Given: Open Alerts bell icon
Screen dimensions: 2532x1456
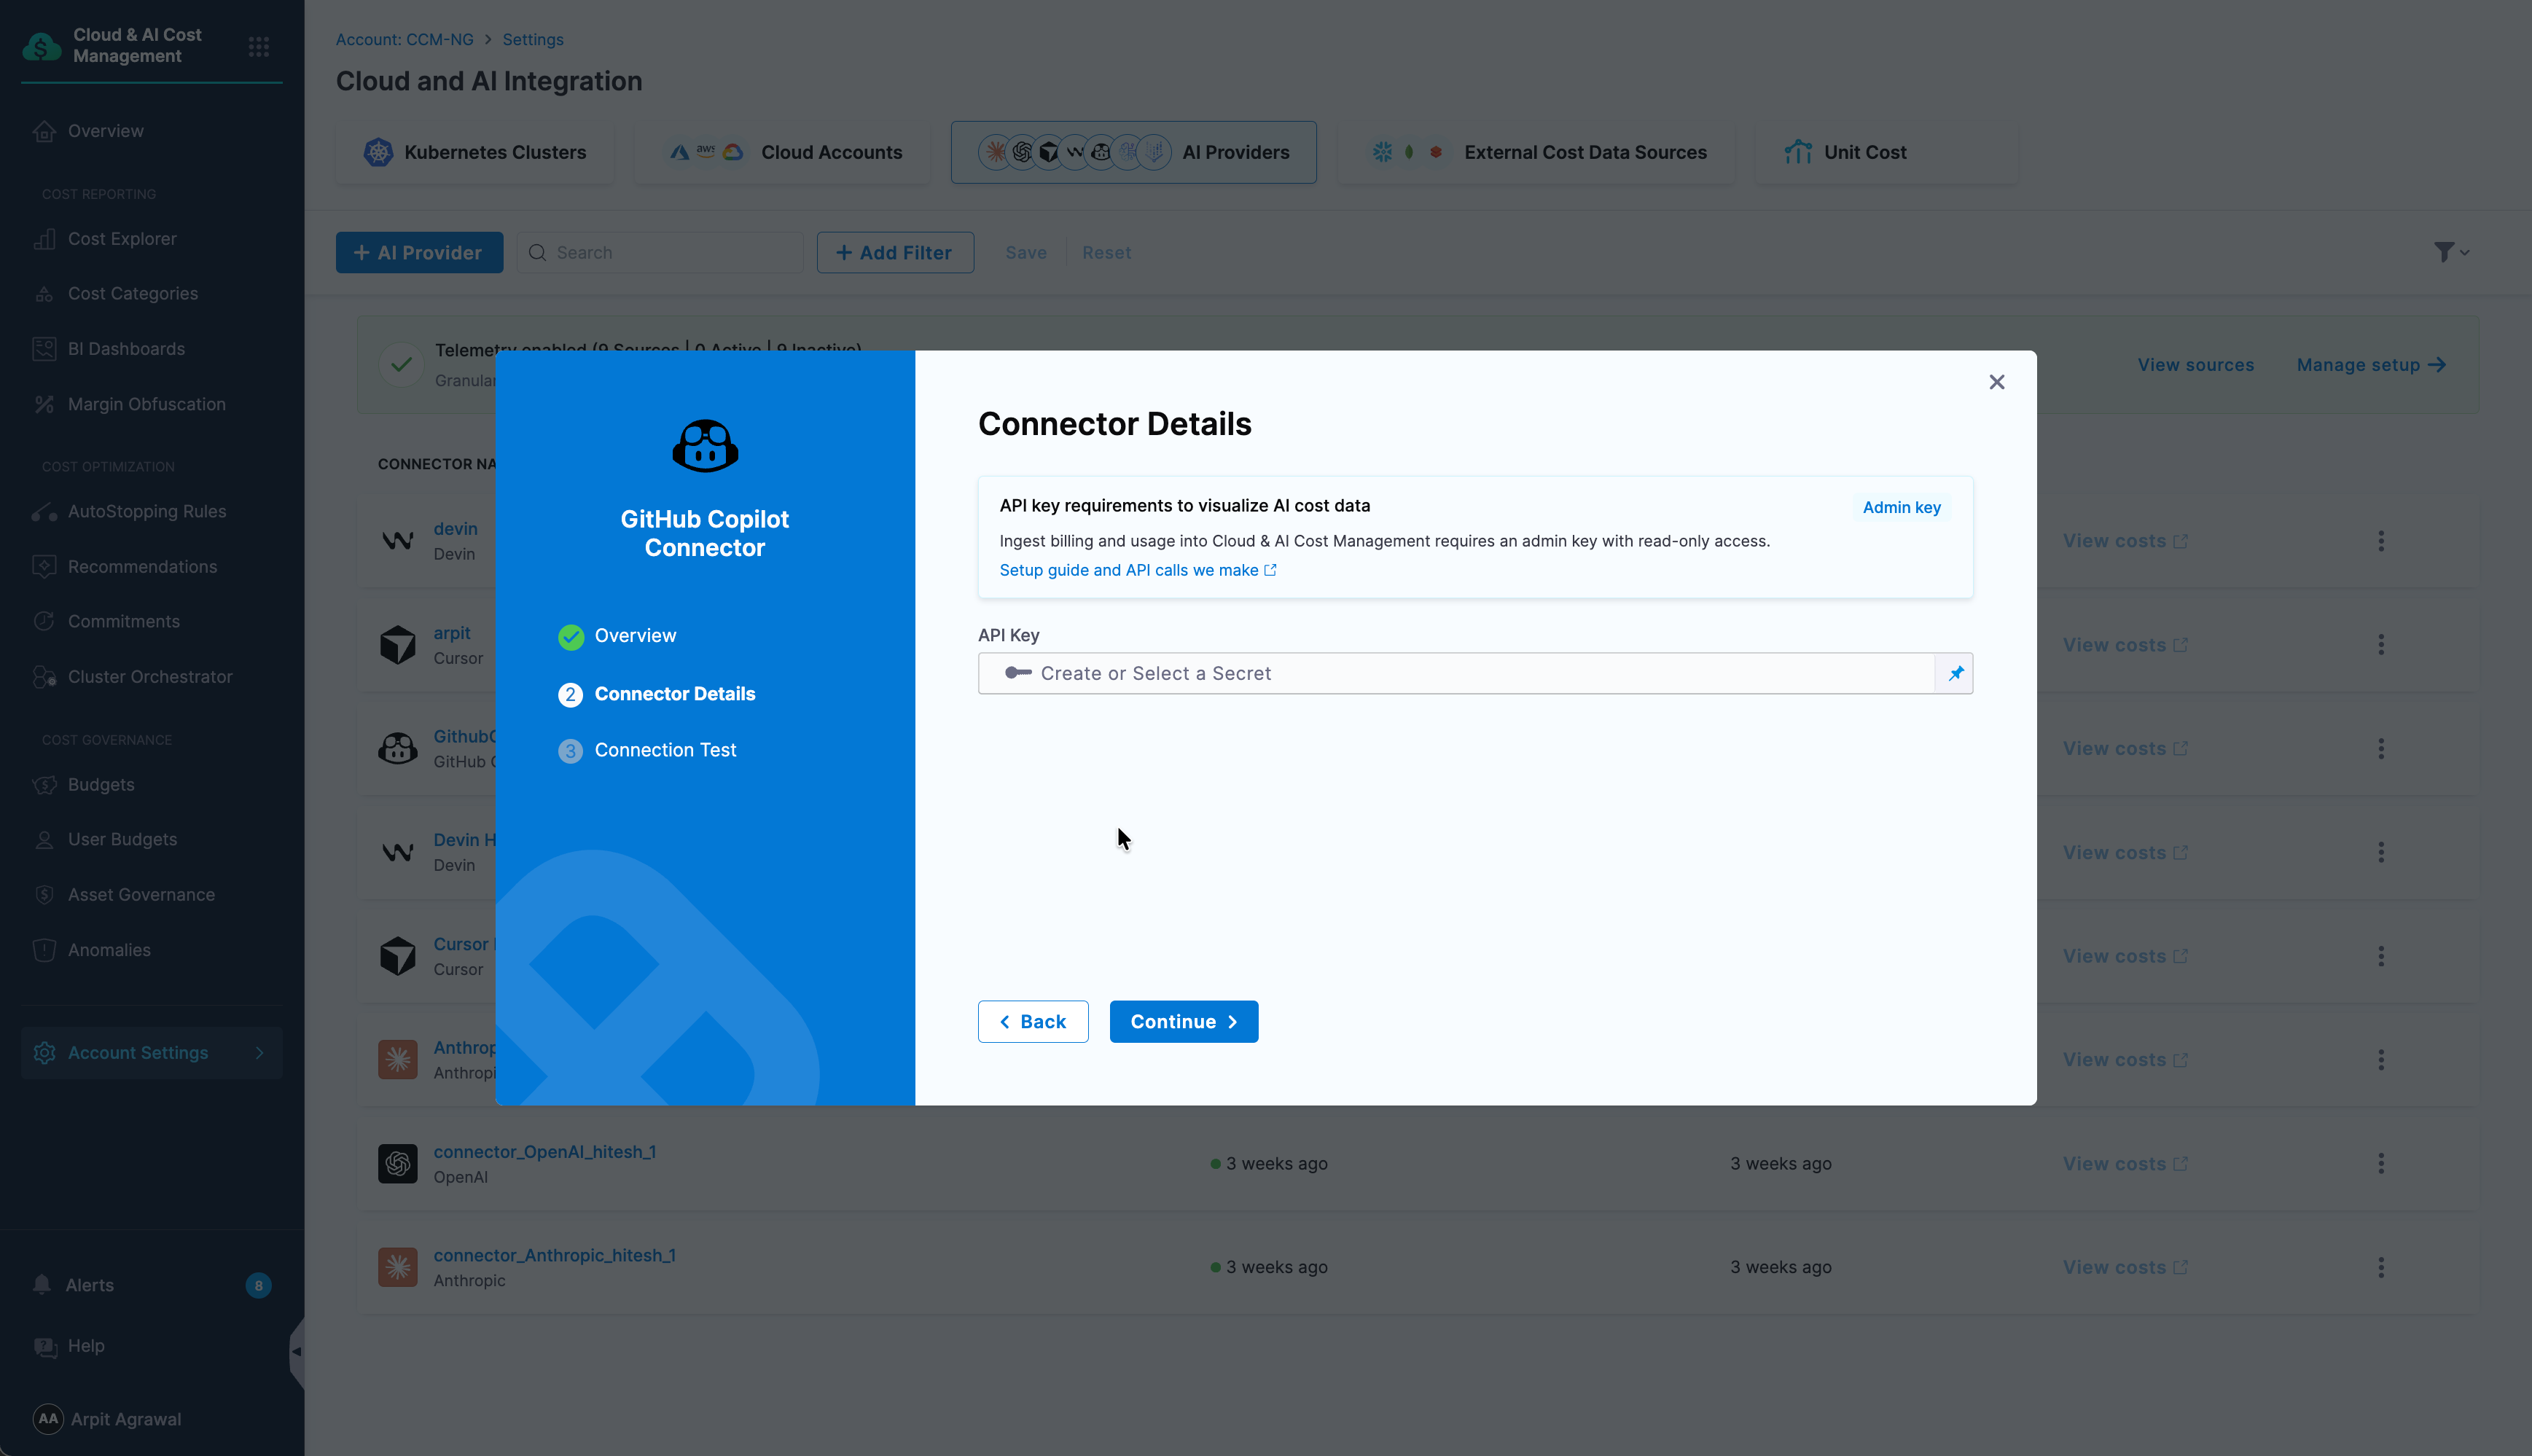Looking at the screenshot, I should [x=42, y=1285].
